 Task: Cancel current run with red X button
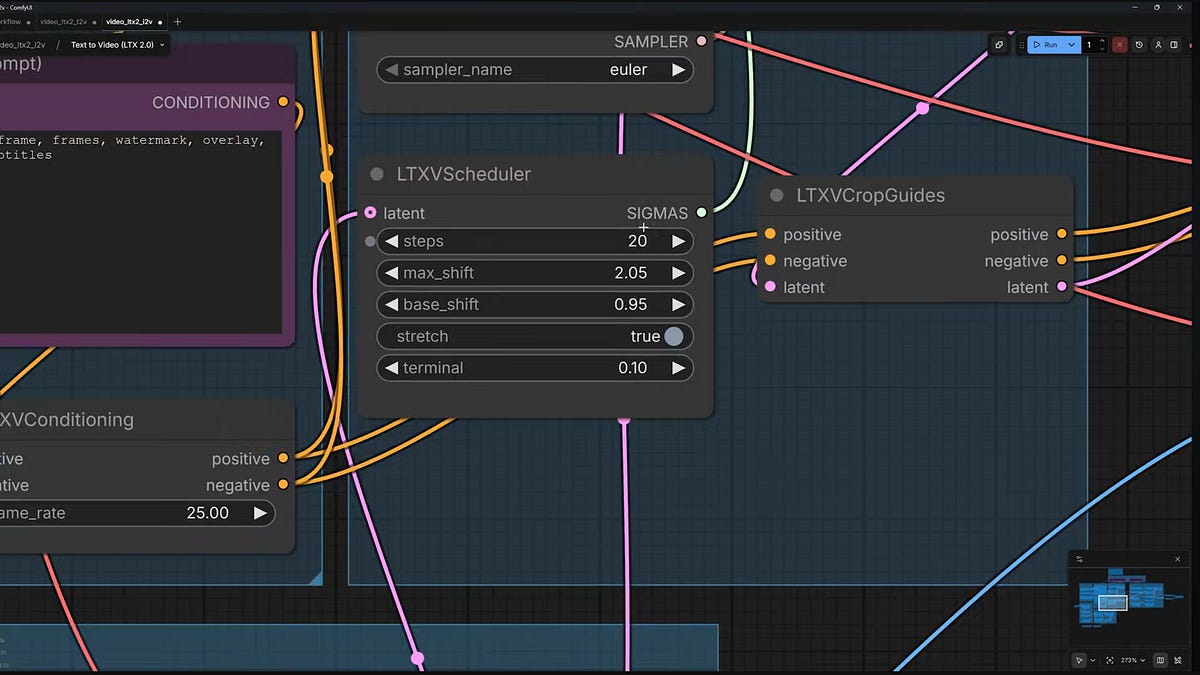tap(1120, 45)
